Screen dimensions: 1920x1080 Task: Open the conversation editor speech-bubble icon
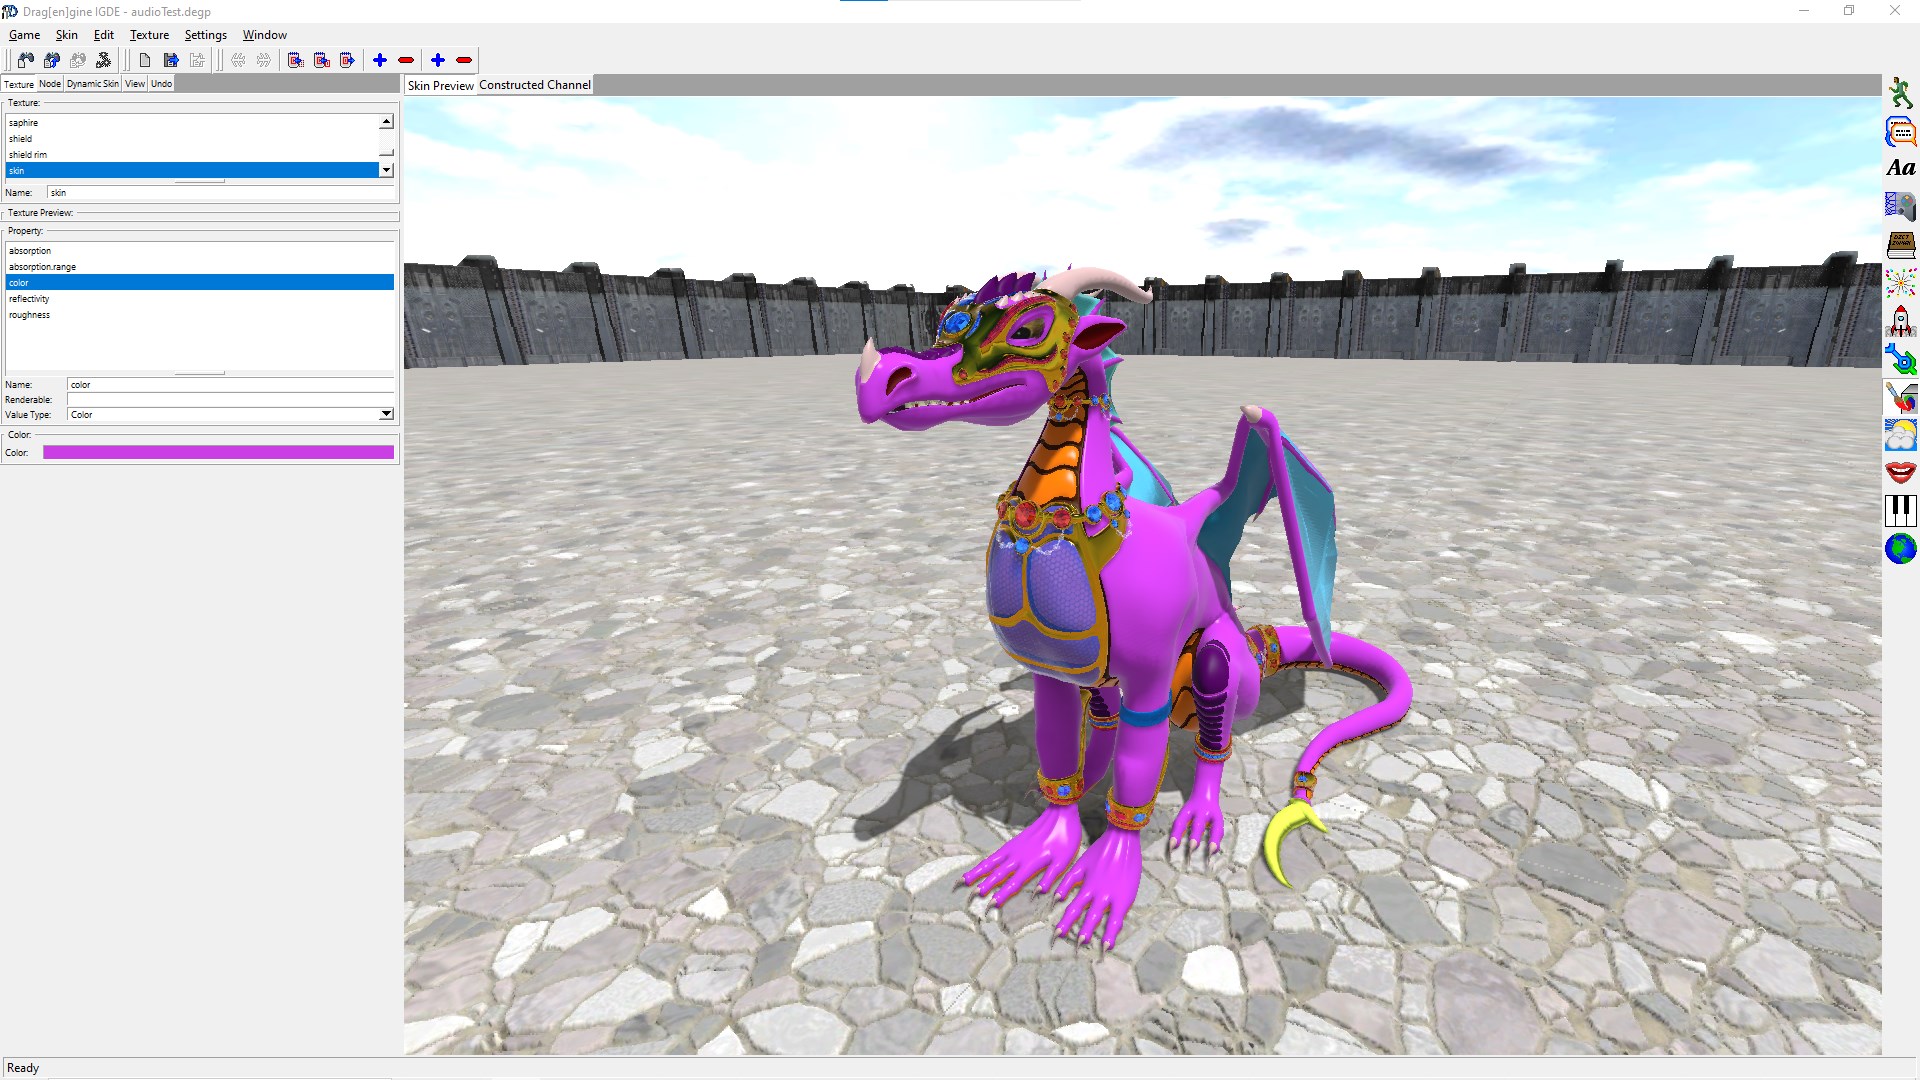click(x=1900, y=131)
